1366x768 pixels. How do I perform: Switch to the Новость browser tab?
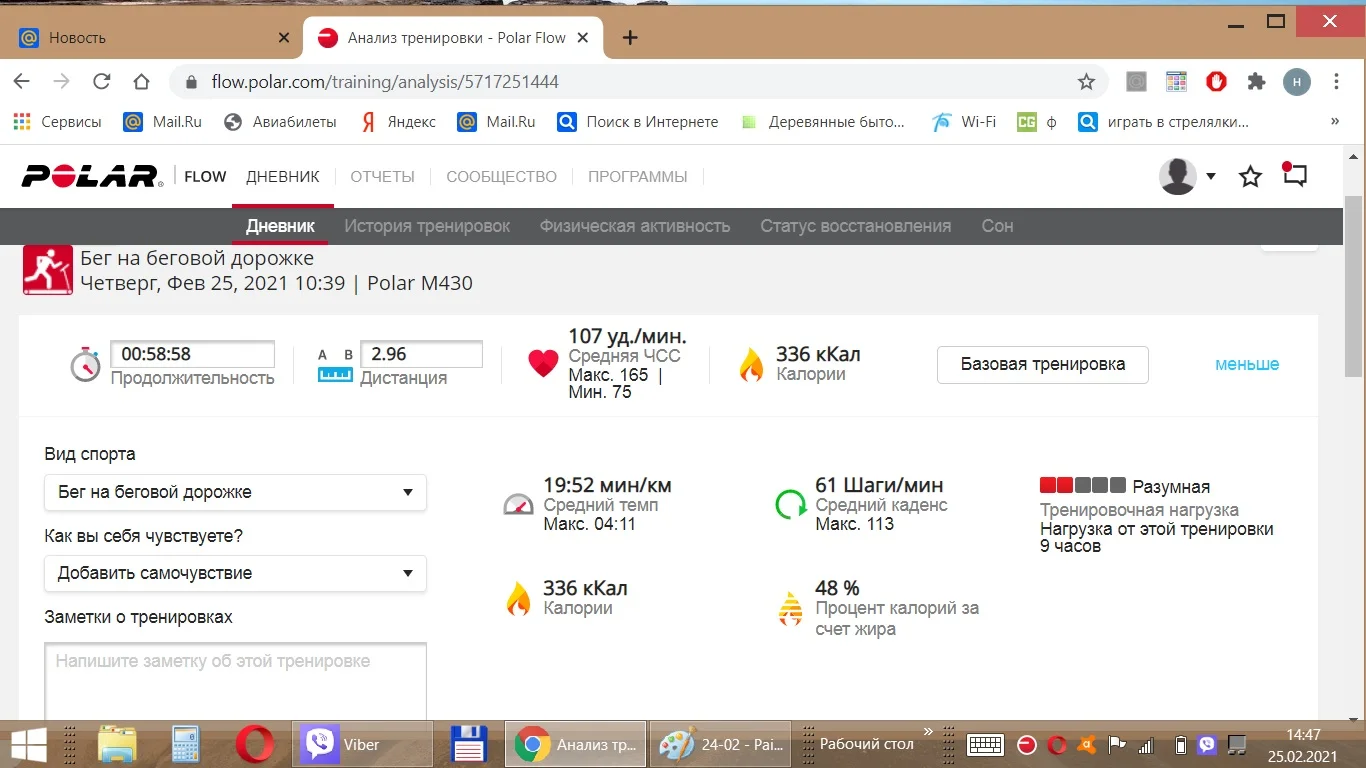coord(154,38)
